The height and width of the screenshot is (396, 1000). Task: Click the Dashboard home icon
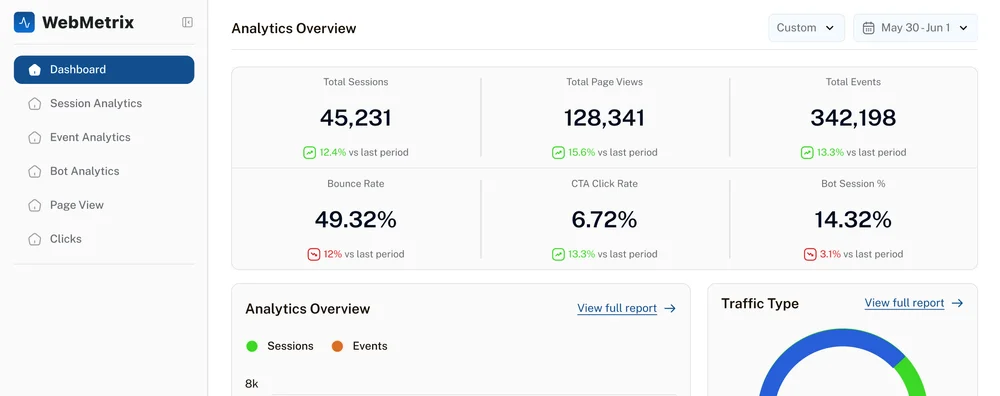(34, 70)
